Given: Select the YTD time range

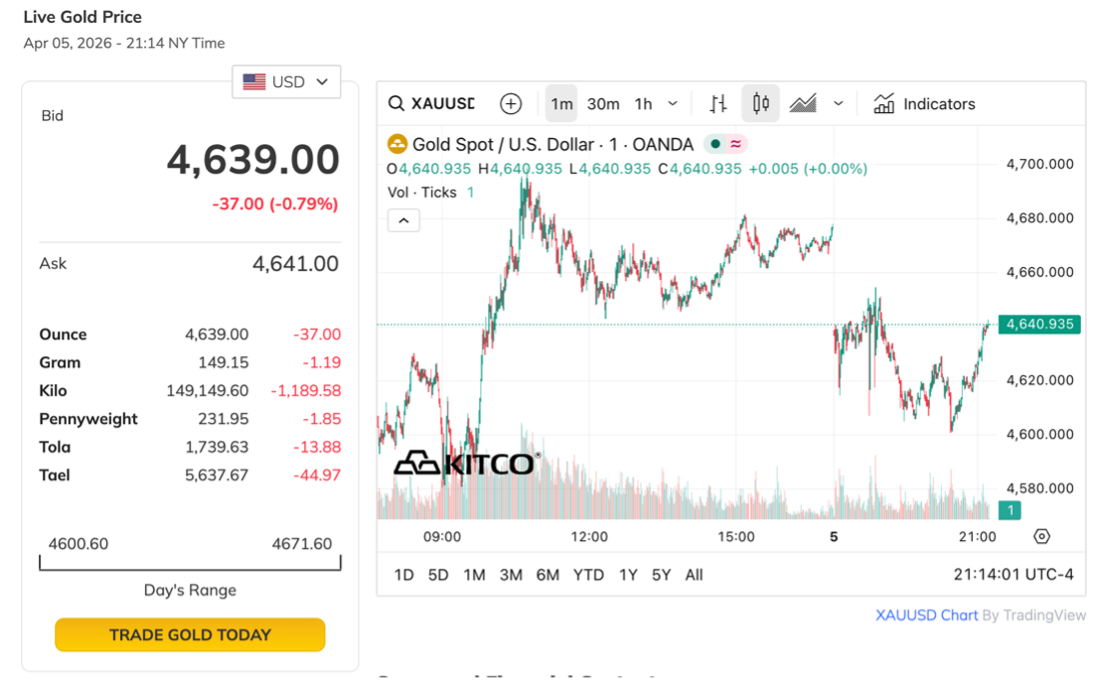Looking at the screenshot, I should tap(588, 575).
